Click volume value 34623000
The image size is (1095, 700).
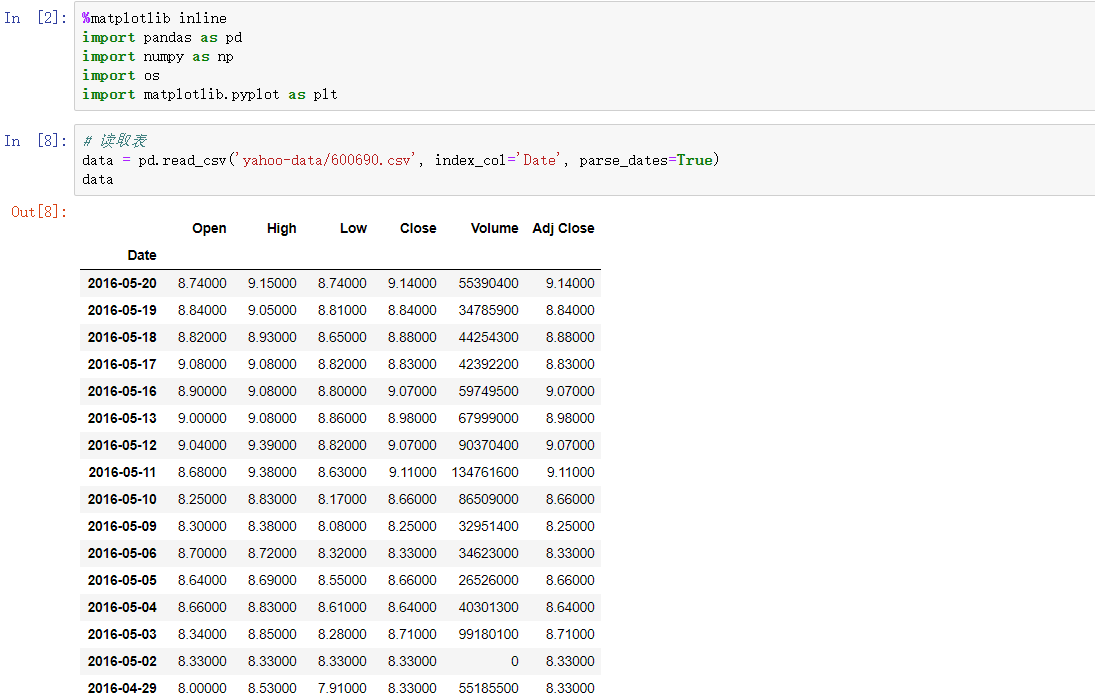(x=489, y=553)
